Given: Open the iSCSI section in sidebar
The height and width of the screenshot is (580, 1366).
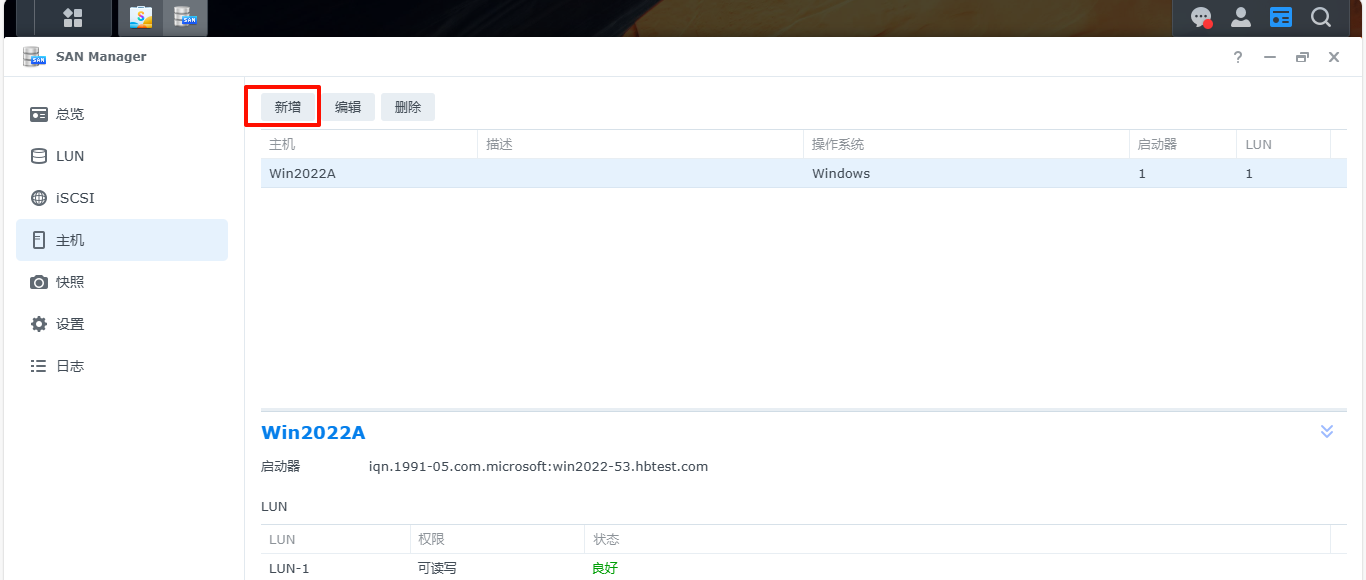Looking at the screenshot, I should point(75,198).
